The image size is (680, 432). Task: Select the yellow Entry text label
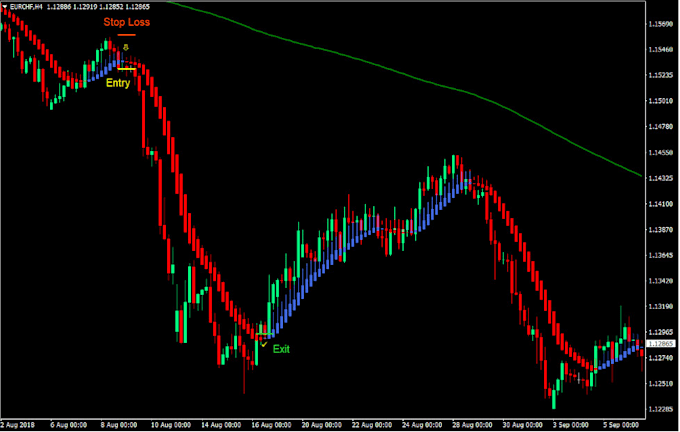pyautogui.click(x=118, y=83)
